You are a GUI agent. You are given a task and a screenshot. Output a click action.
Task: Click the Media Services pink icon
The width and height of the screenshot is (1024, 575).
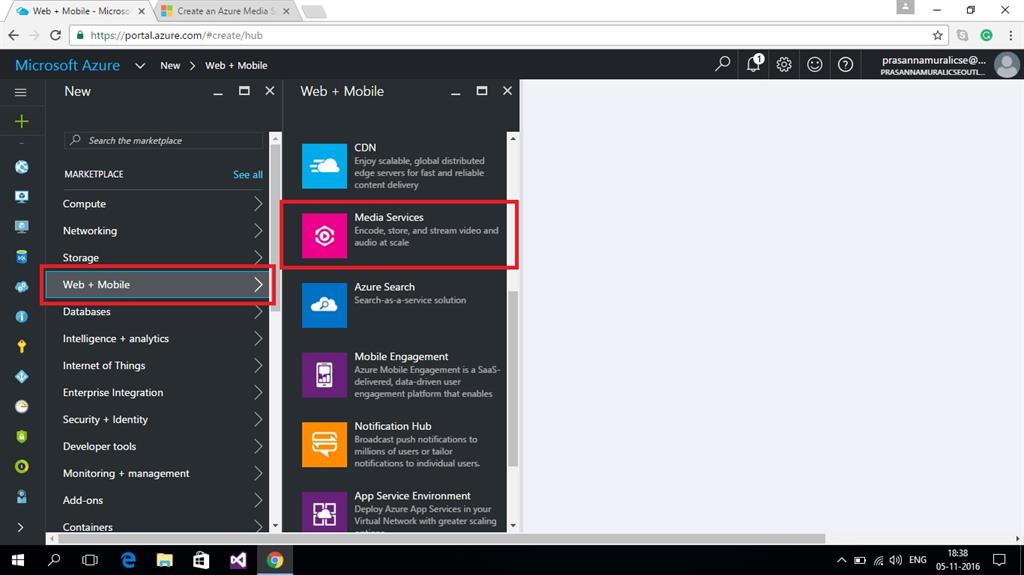pos(324,235)
